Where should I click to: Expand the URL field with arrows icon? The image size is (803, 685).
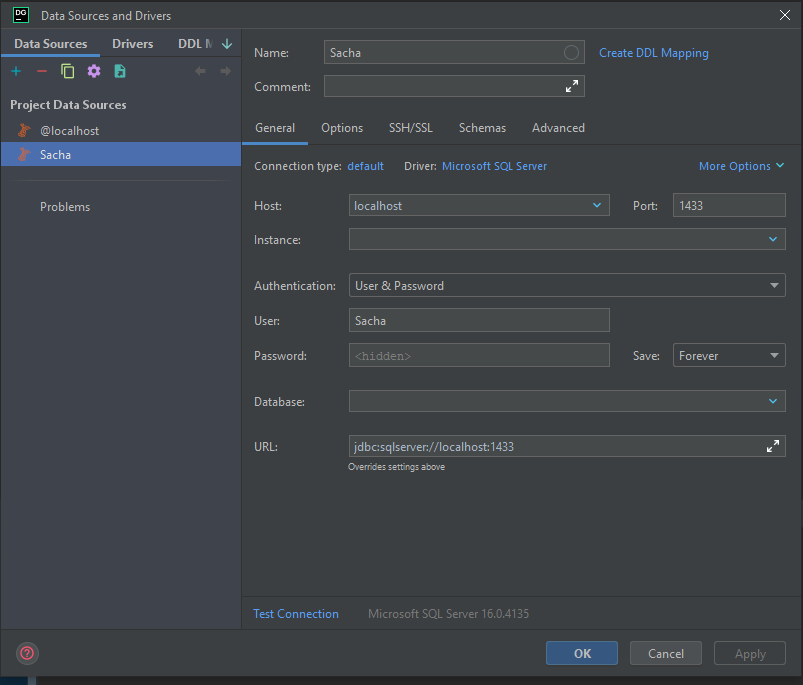tap(773, 446)
